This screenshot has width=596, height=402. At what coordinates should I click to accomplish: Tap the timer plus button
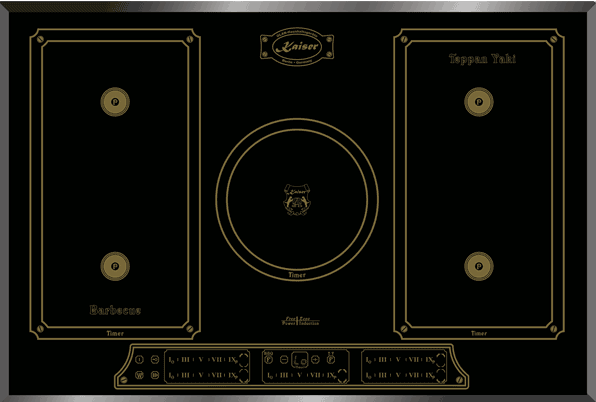315,359
